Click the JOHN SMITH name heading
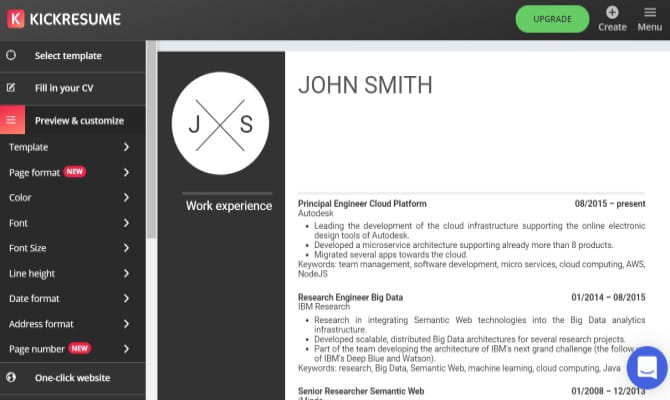The image size is (670, 400). 365,85
